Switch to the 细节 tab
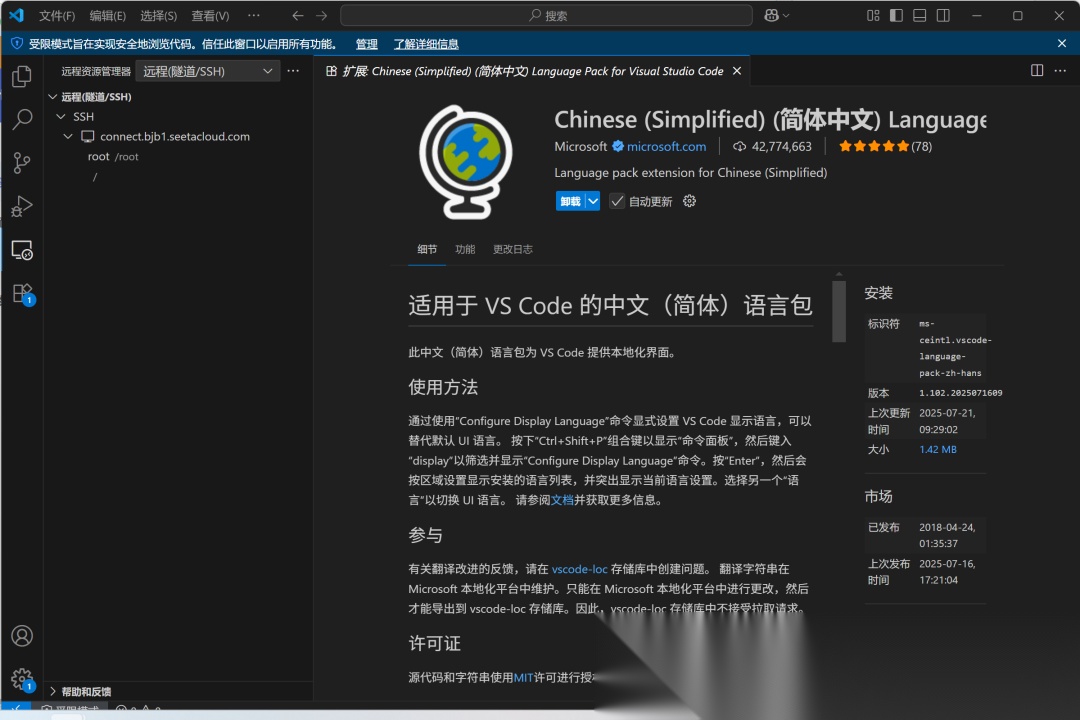This screenshot has height=720, width=1080. (427, 249)
